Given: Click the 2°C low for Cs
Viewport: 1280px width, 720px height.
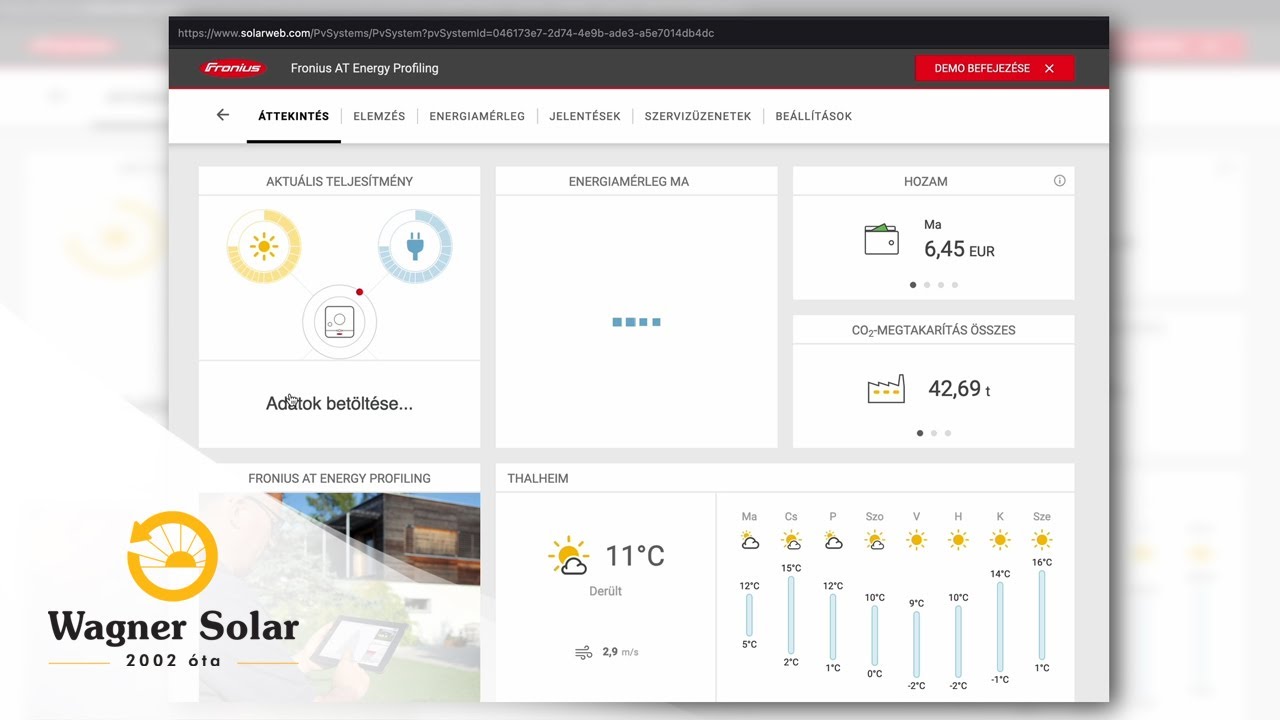Looking at the screenshot, I should click(791, 662).
